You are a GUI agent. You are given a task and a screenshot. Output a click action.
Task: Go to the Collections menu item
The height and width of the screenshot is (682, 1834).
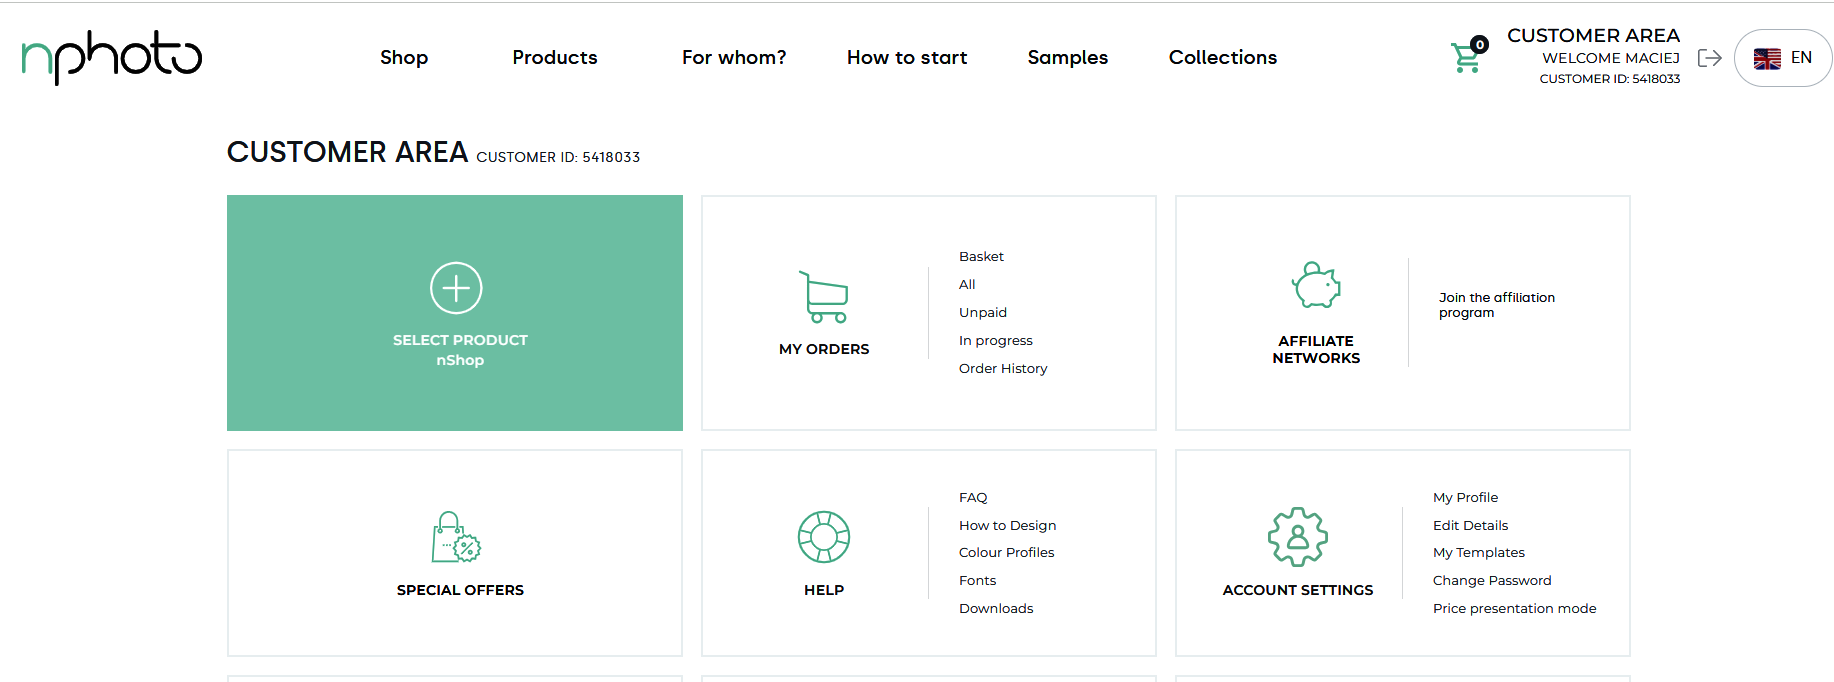click(x=1222, y=58)
